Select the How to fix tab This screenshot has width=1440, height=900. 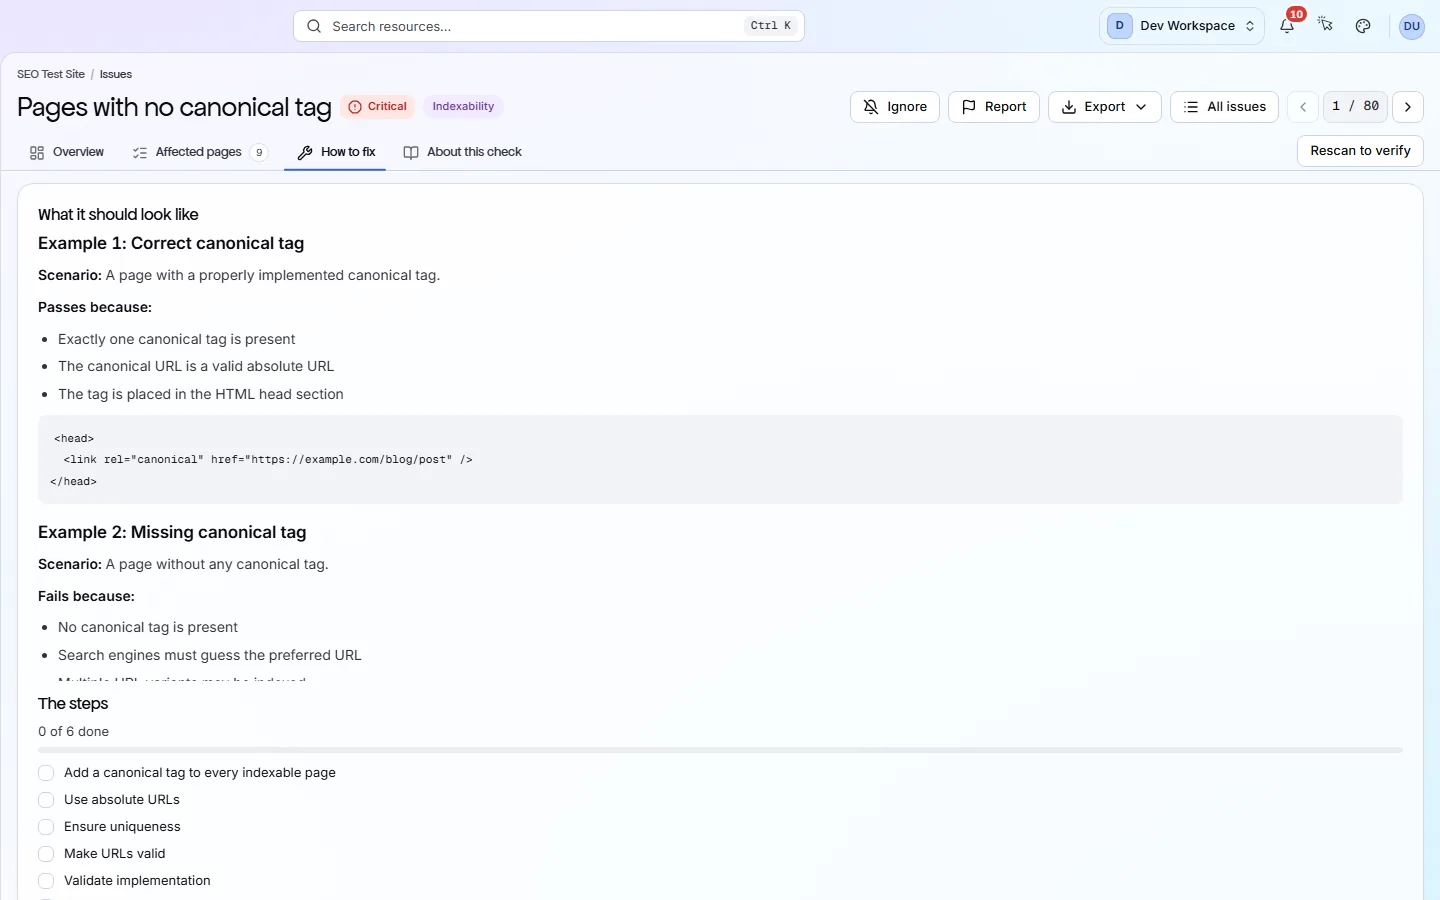click(336, 152)
